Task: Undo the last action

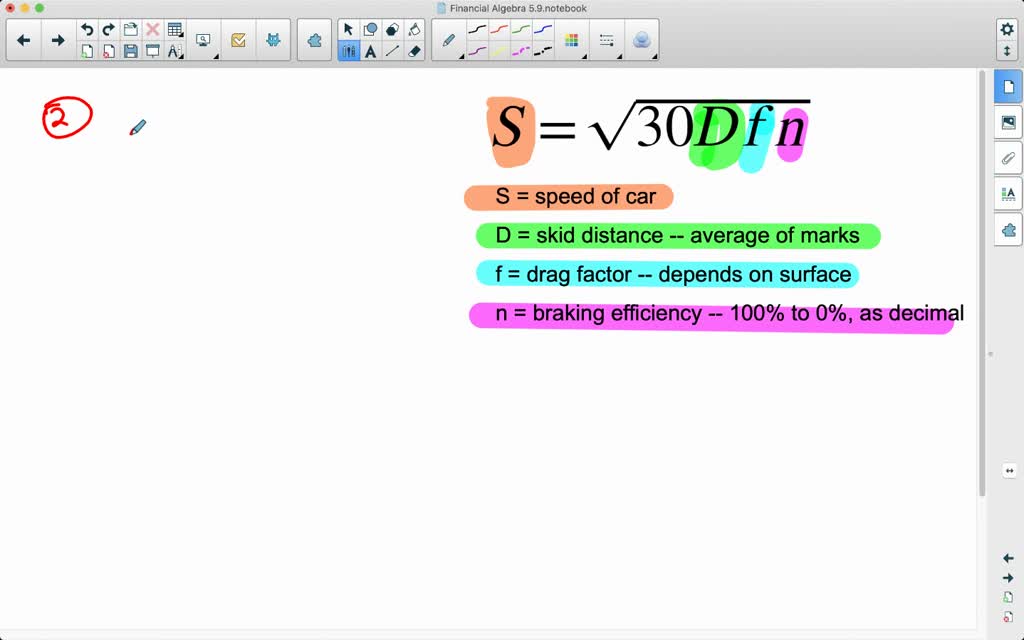Action: pyautogui.click(x=87, y=30)
